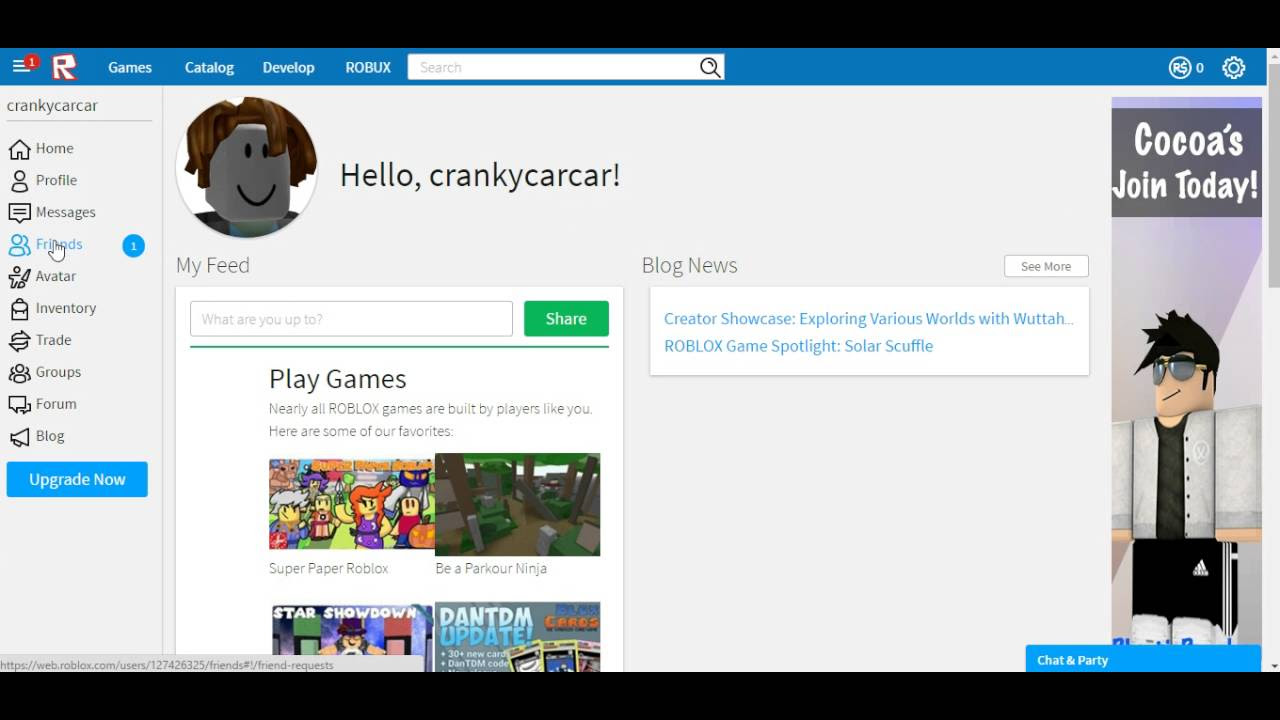Screen dimensions: 1280x720
Task: Open the hamburger navigation menu icon
Action: point(20,67)
